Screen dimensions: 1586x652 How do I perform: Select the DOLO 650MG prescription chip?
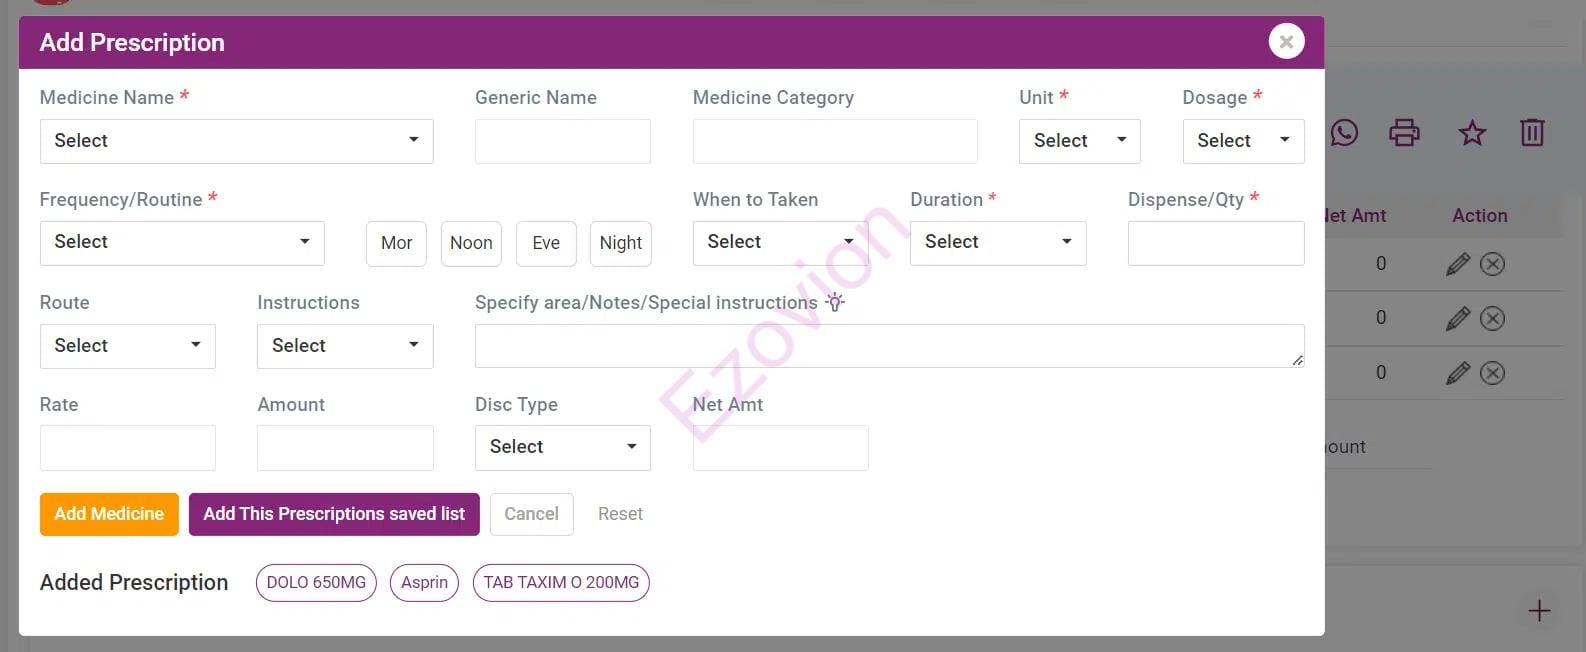tap(316, 582)
